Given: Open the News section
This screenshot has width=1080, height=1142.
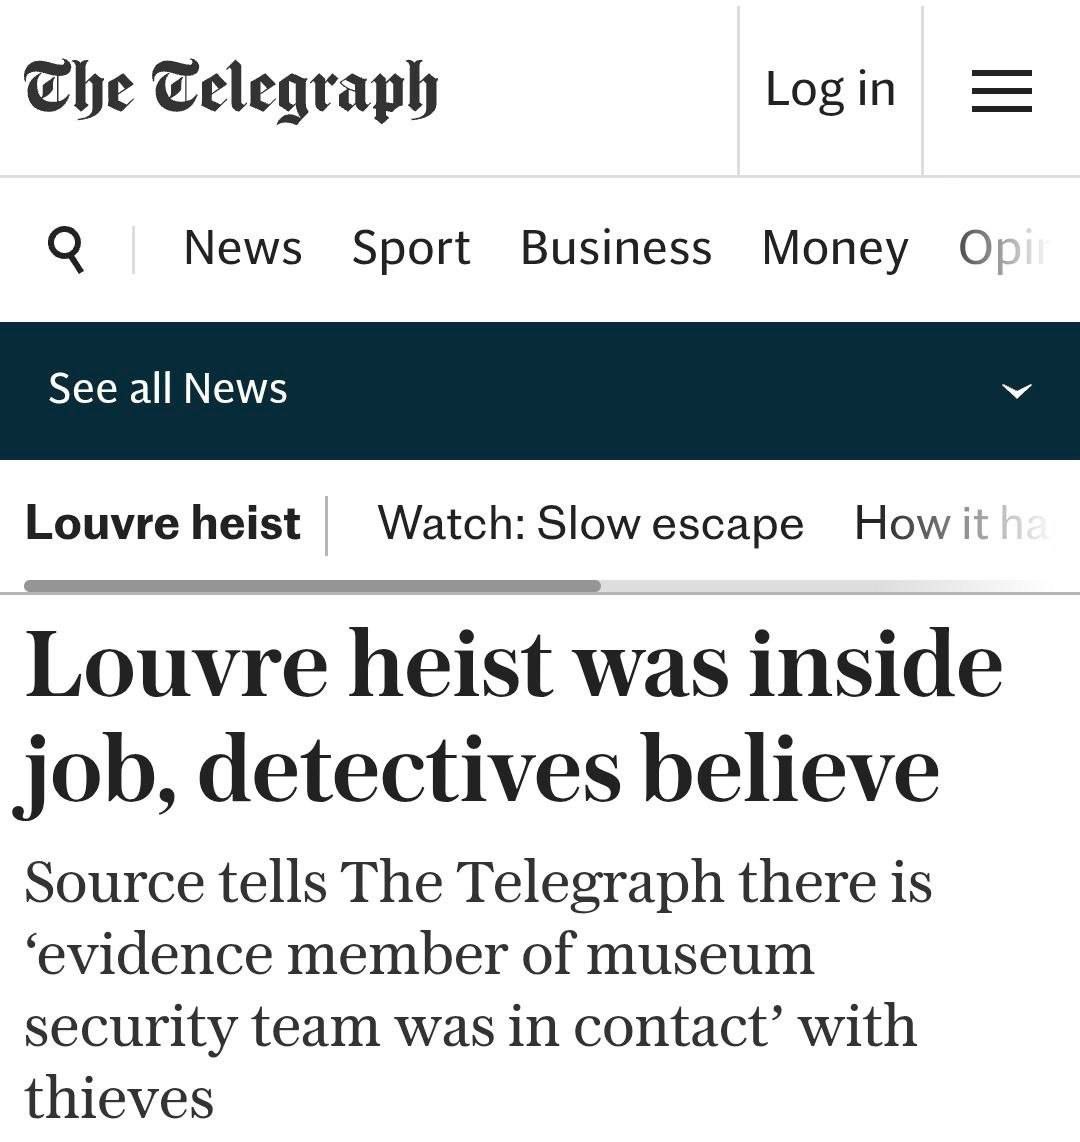Looking at the screenshot, I should [x=242, y=248].
